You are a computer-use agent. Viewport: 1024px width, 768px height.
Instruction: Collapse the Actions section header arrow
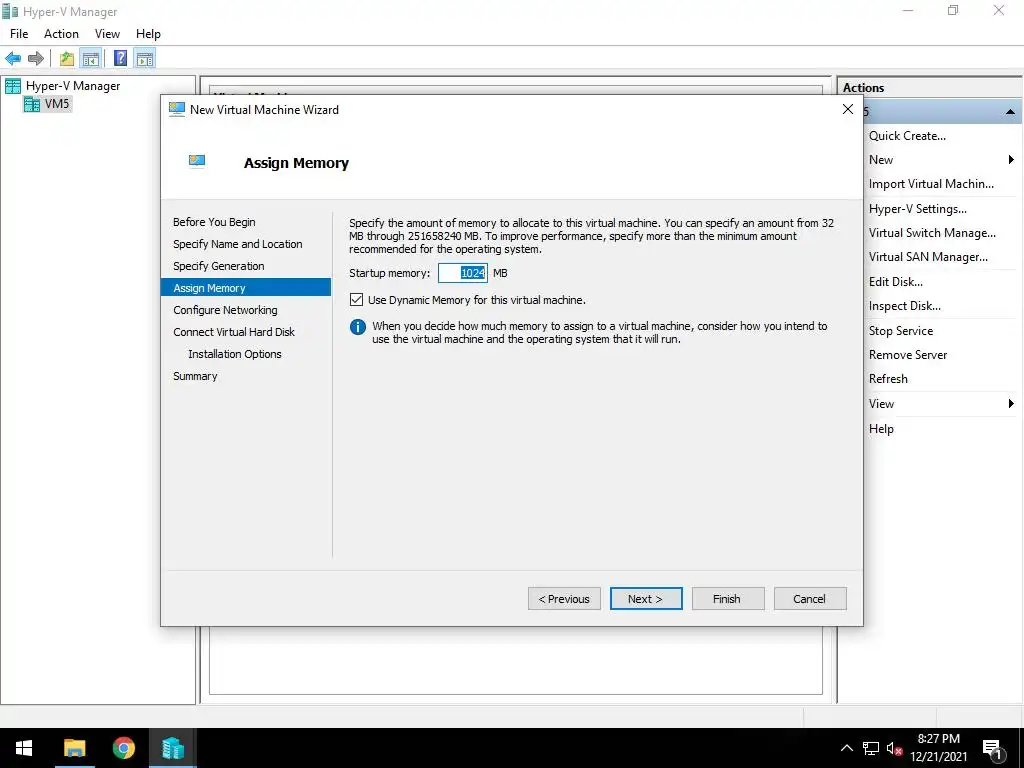pos(1010,112)
